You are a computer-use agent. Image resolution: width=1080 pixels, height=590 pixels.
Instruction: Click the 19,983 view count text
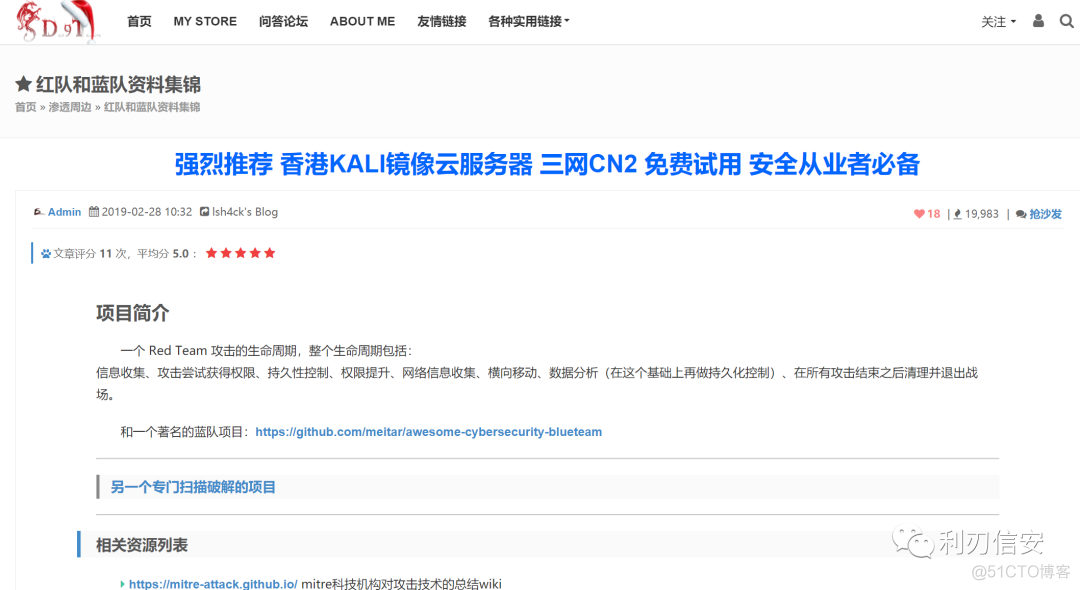(982, 214)
